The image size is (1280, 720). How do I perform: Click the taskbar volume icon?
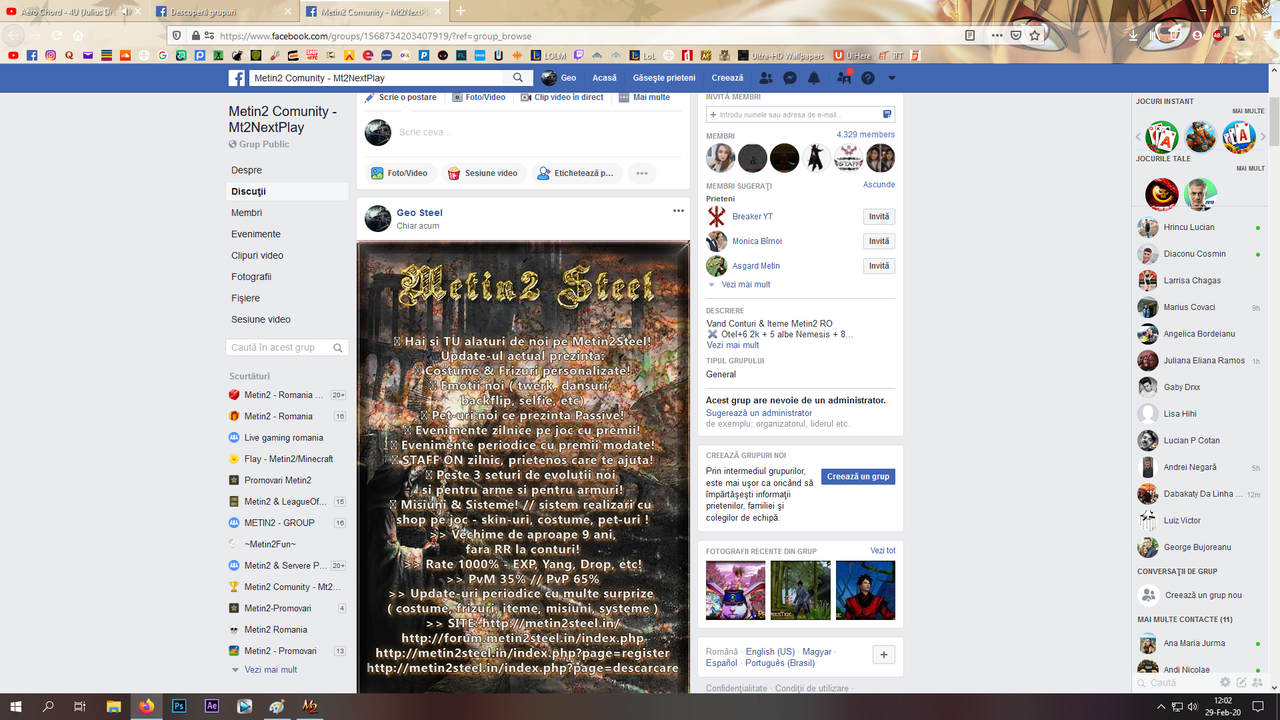[x=1192, y=707]
